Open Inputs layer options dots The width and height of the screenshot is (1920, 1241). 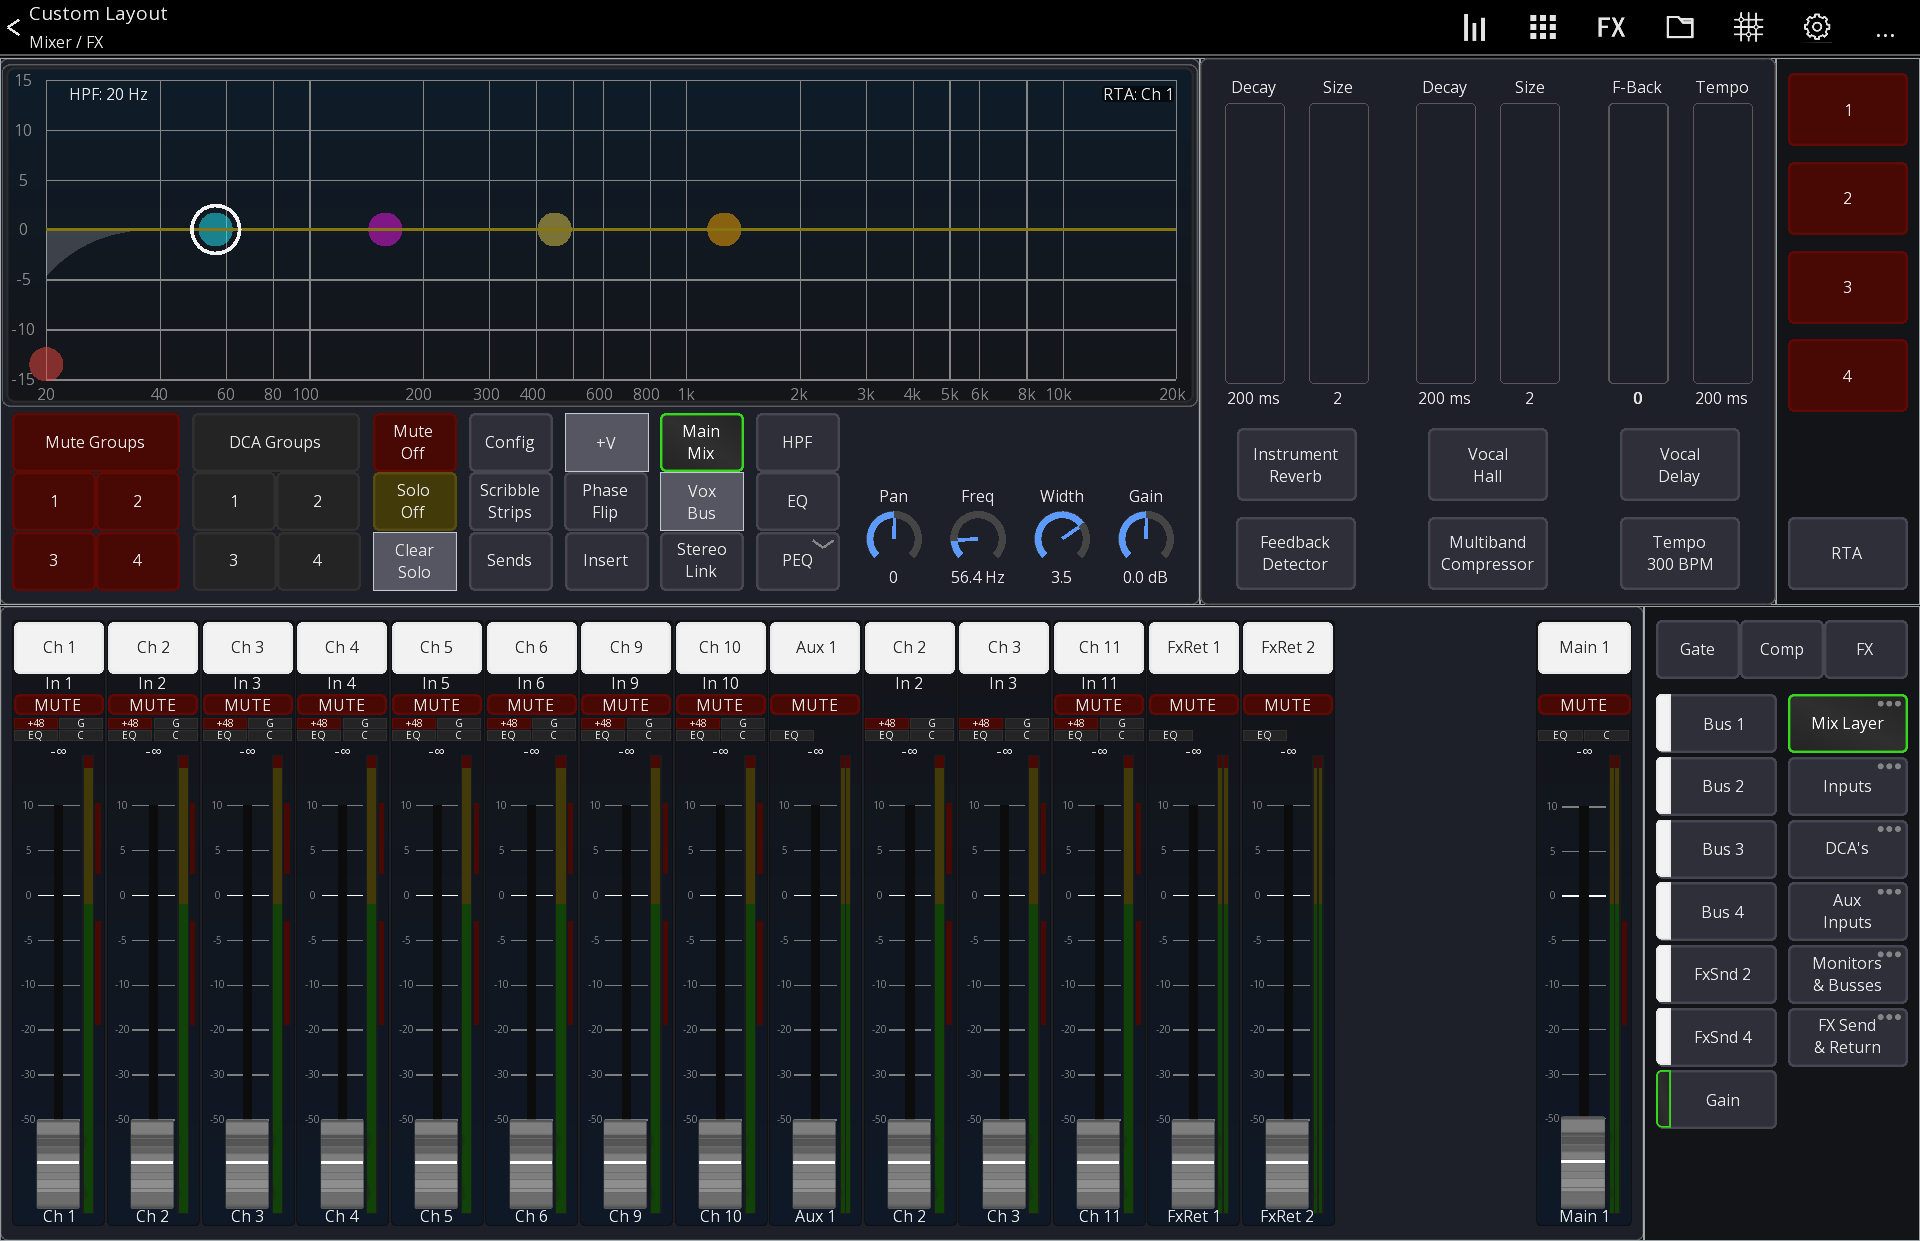click(1889, 766)
